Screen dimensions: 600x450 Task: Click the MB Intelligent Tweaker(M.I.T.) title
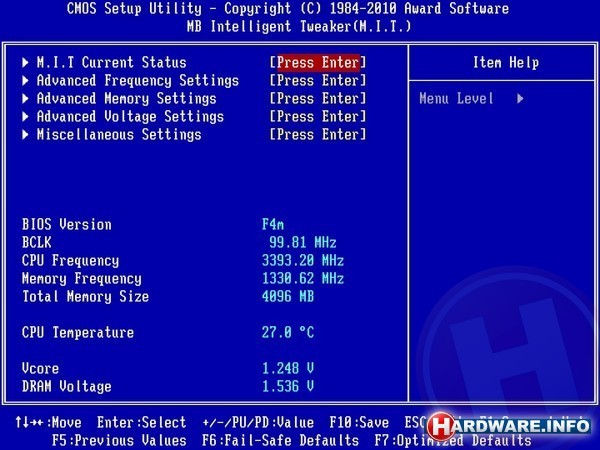pos(299,26)
